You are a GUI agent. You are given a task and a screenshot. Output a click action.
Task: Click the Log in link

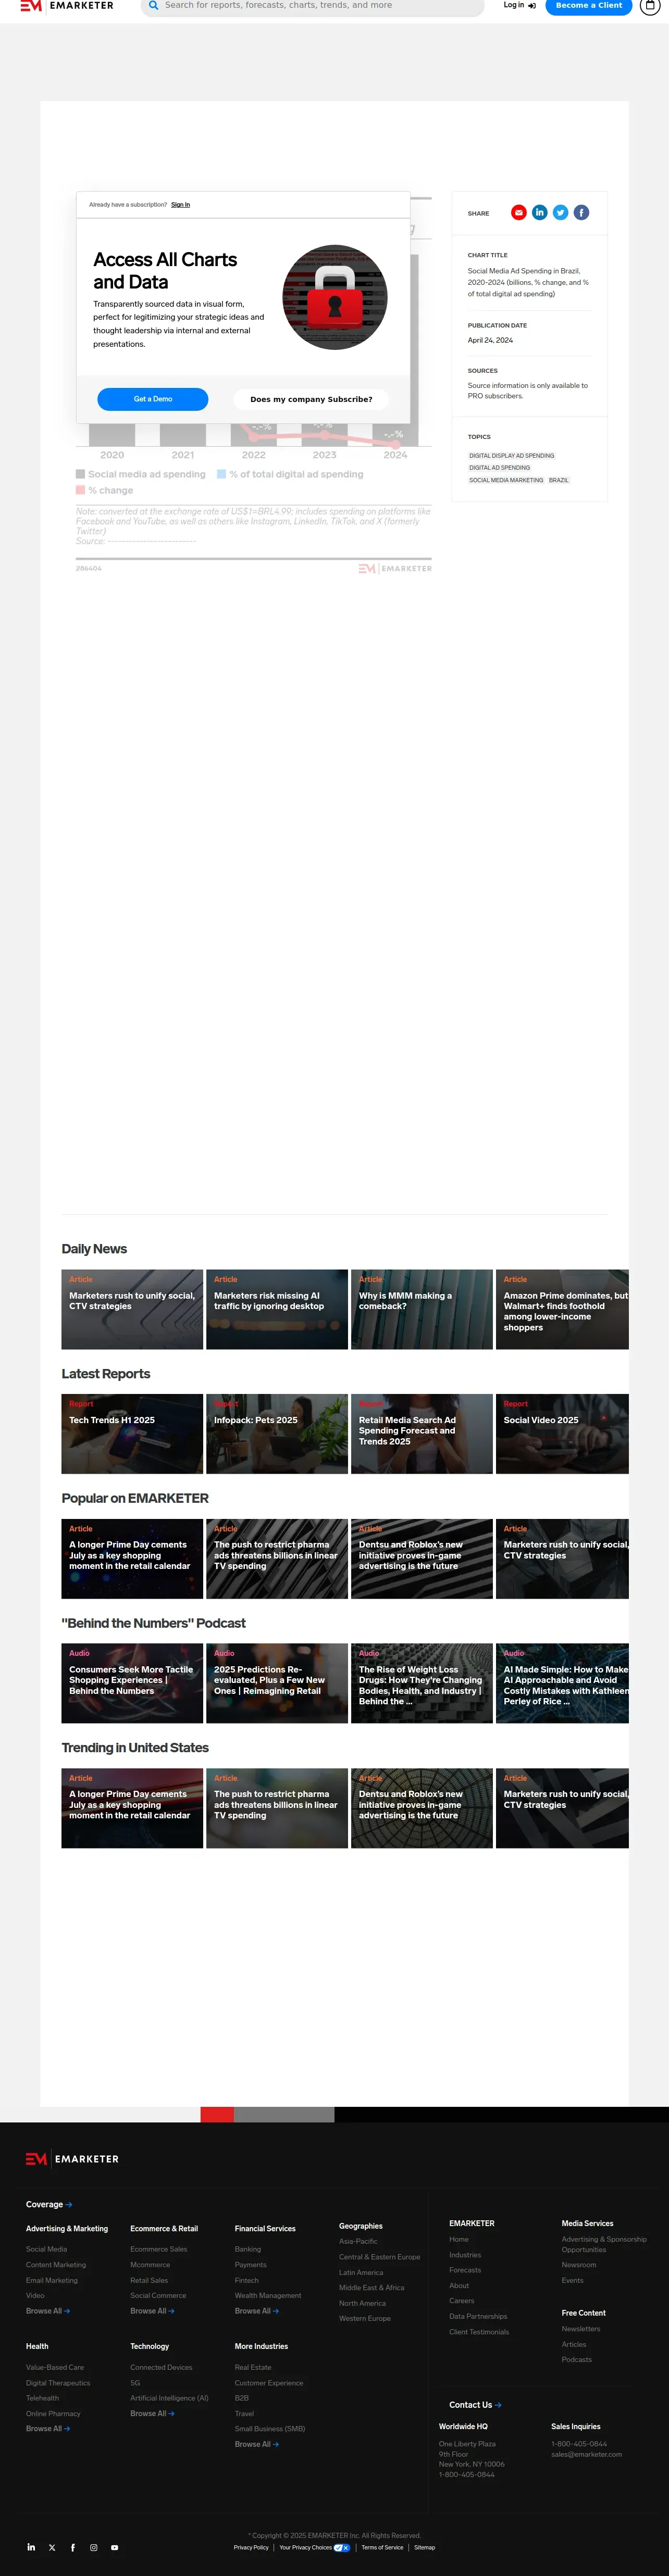click(519, 6)
